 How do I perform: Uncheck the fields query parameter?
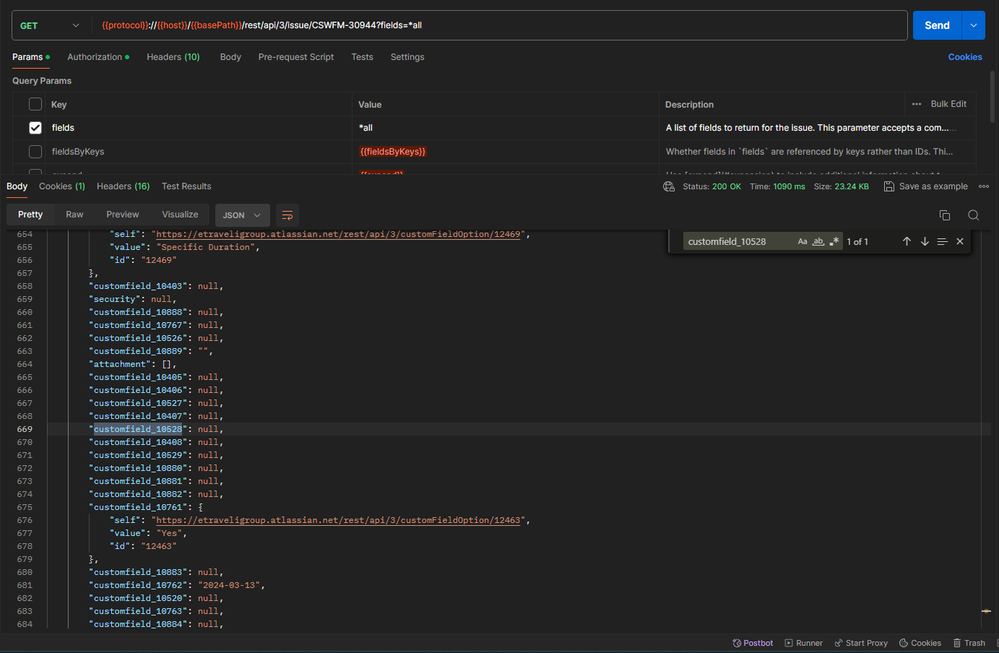pyautogui.click(x=34, y=127)
